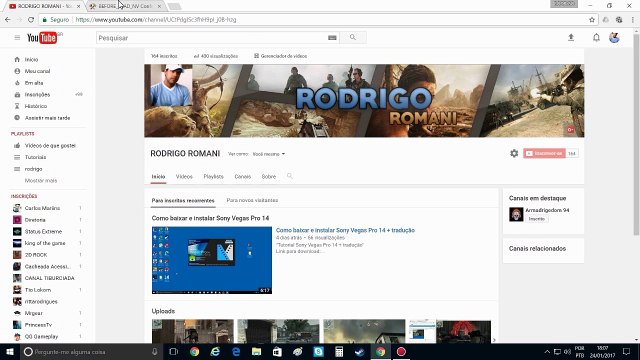The height and width of the screenshot is (360, 640).
Task: Open Tio Lokom subscription
Action: [x=38, y=290]
